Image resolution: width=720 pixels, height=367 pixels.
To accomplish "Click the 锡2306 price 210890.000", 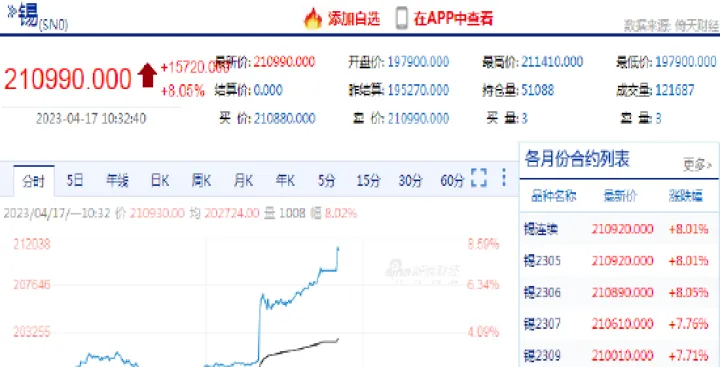I will tap(622, 292).
